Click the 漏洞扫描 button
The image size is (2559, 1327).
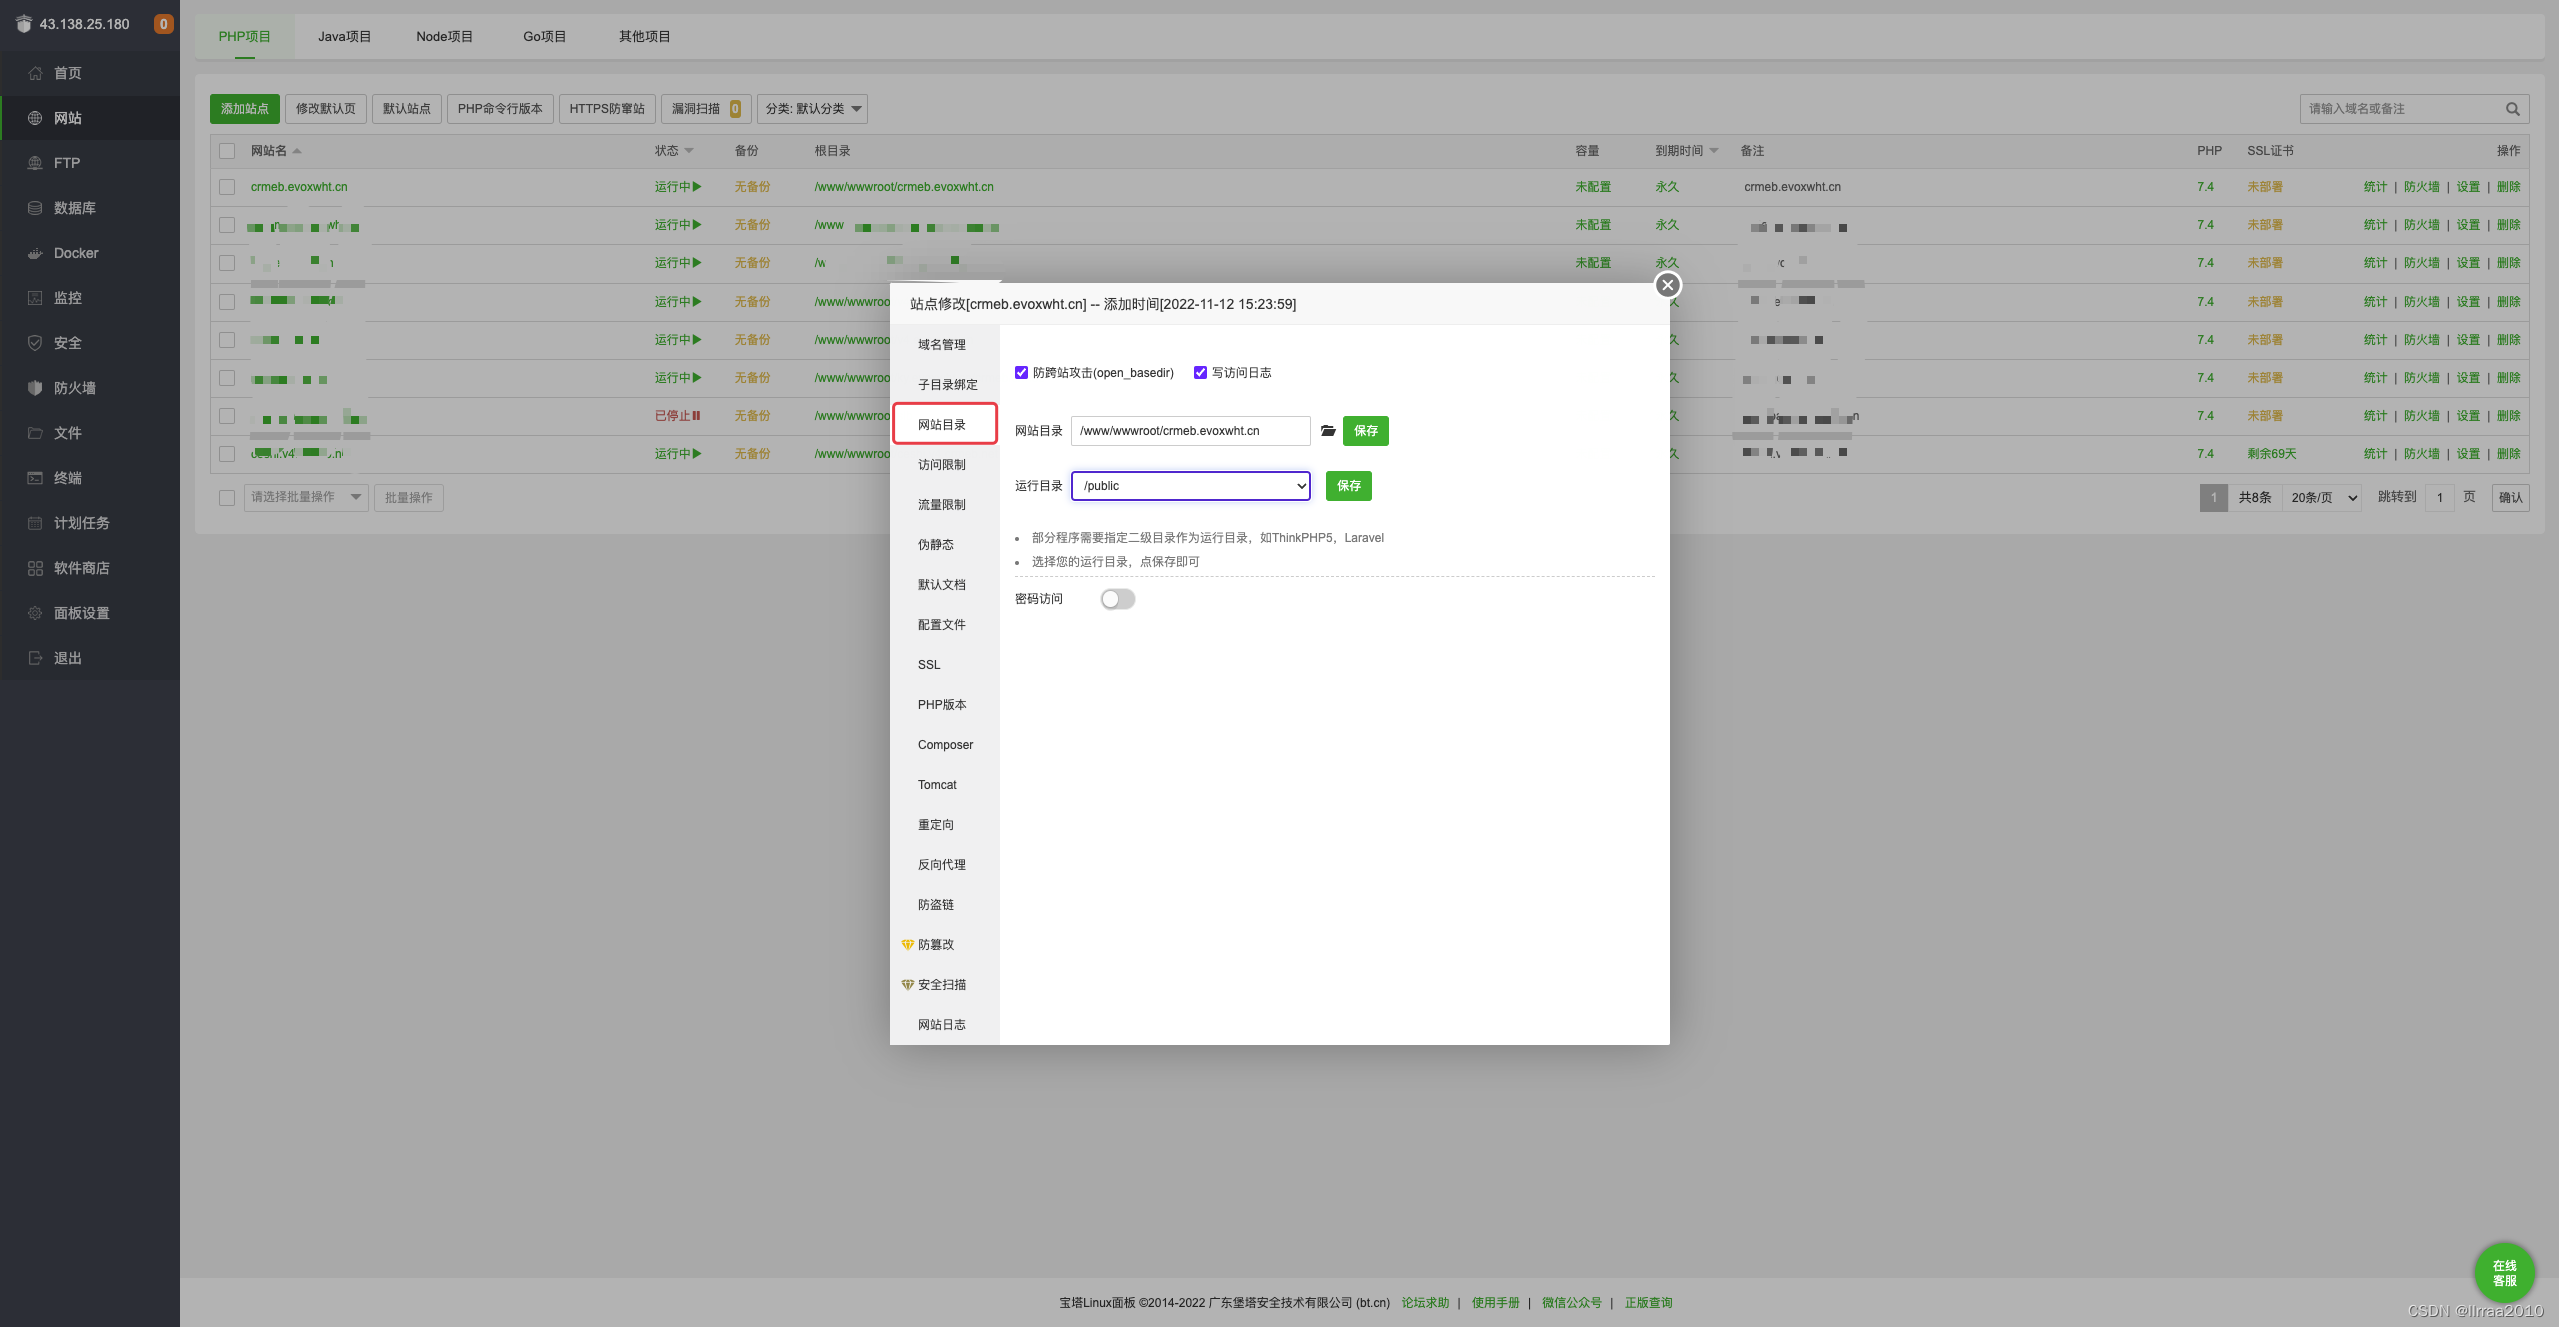click(x=706, y=109)
